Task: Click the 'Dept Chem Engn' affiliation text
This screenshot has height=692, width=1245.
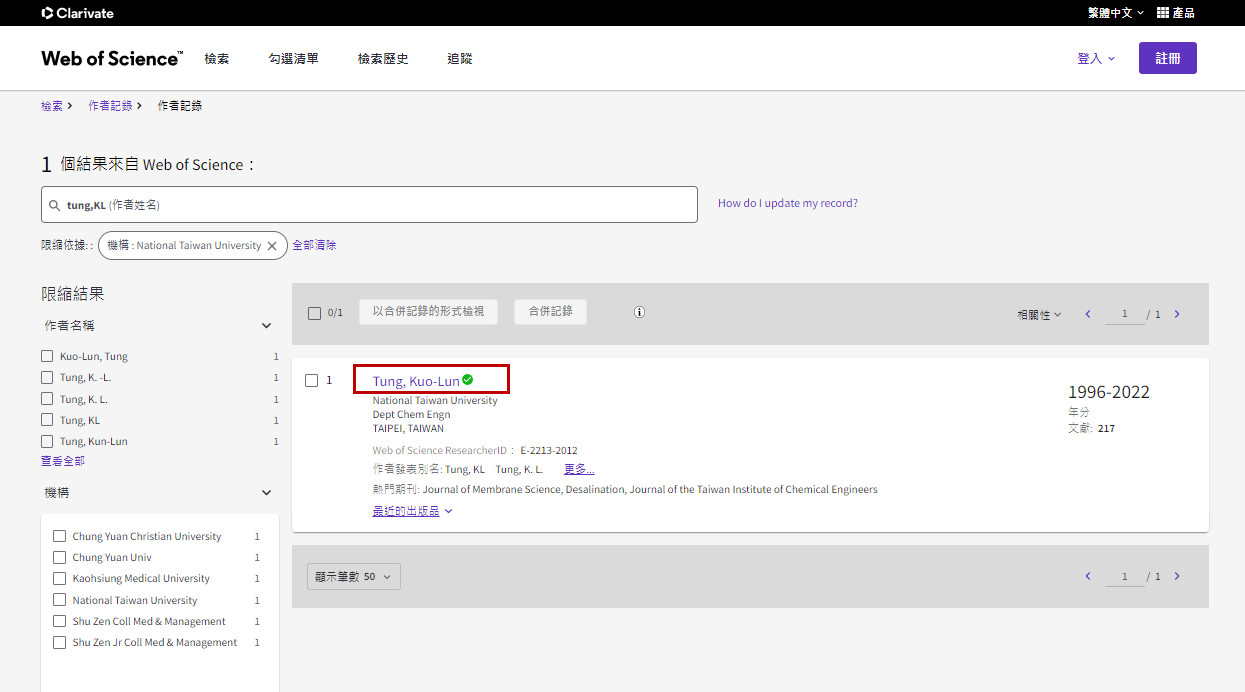Action: coord(411,415)
